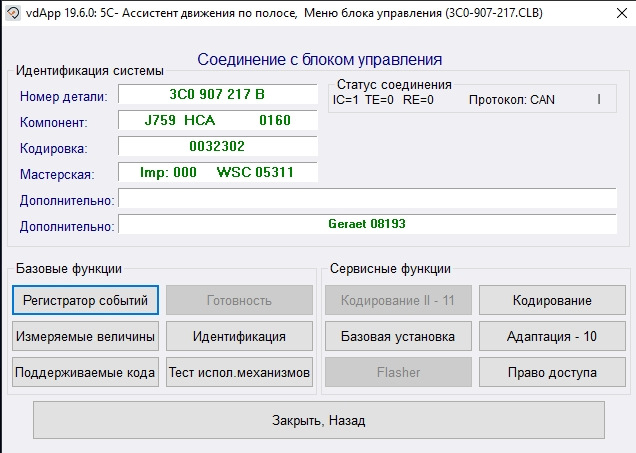Click the disabled Готовность button

point(239,300)
